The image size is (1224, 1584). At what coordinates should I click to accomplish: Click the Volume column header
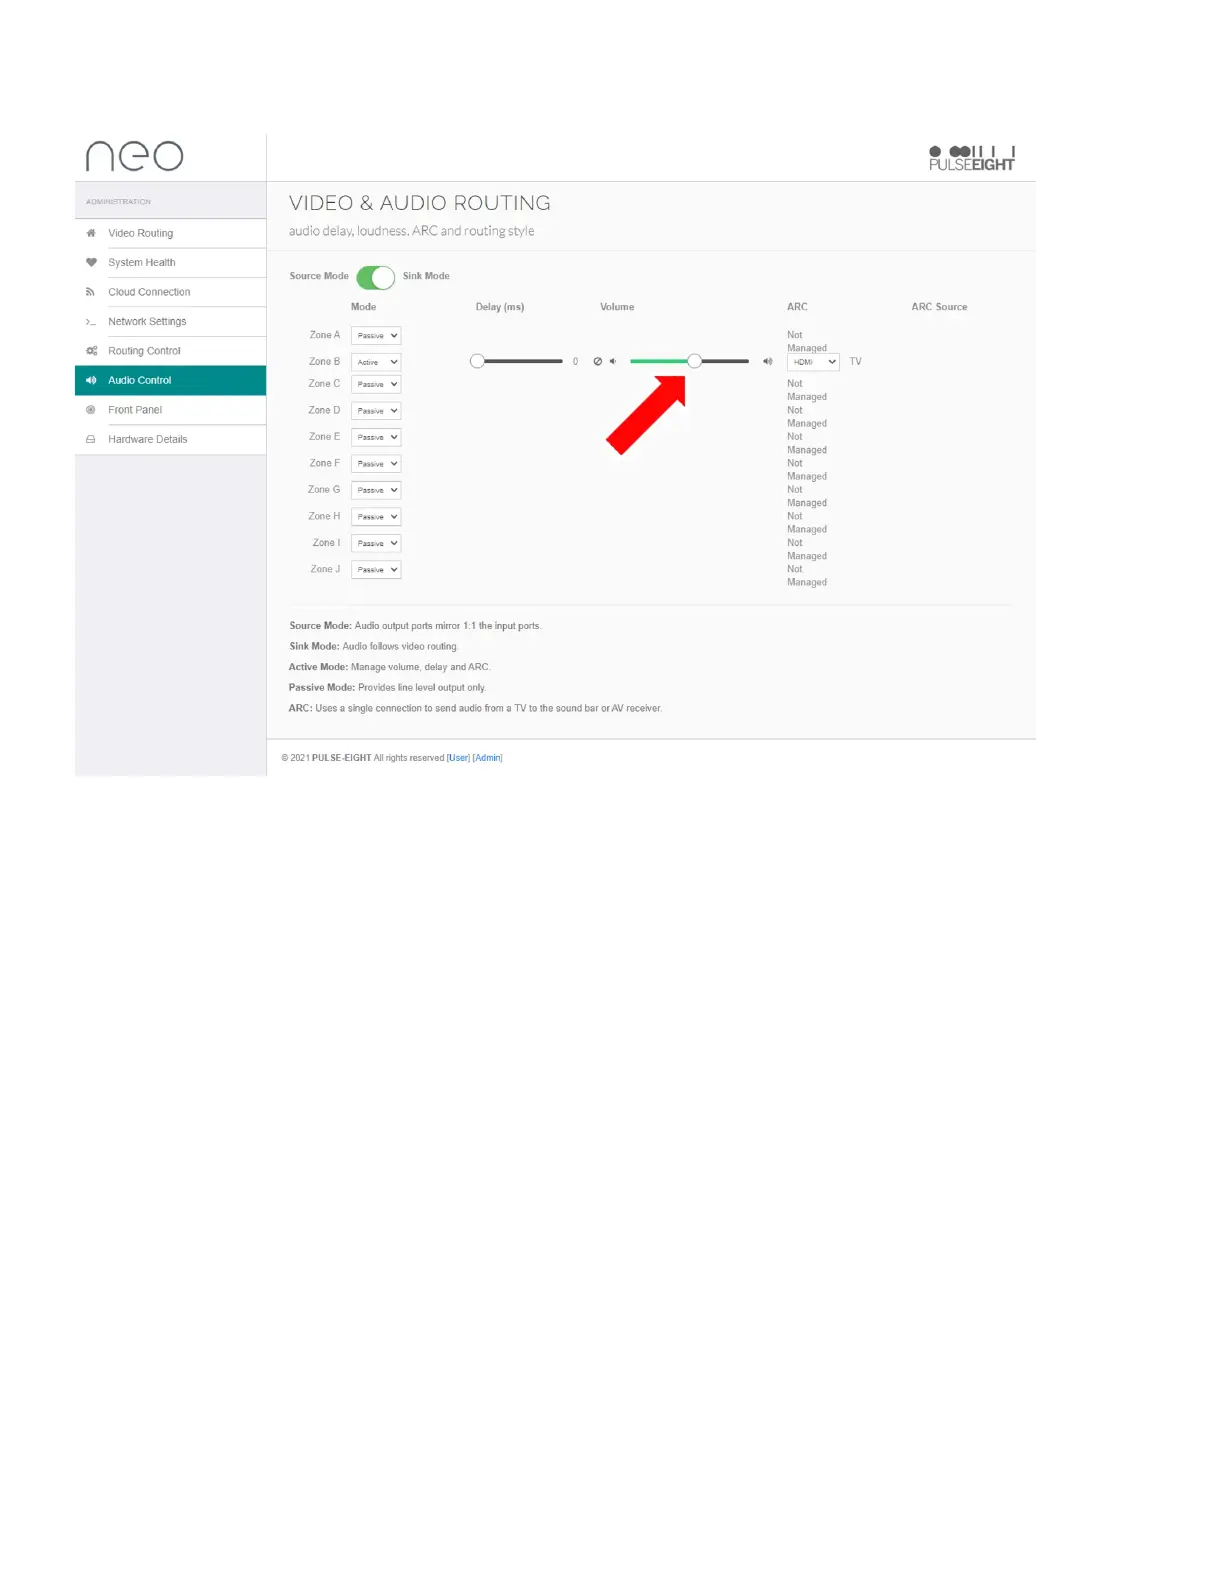pyautogui.click(x=617, y=307)
